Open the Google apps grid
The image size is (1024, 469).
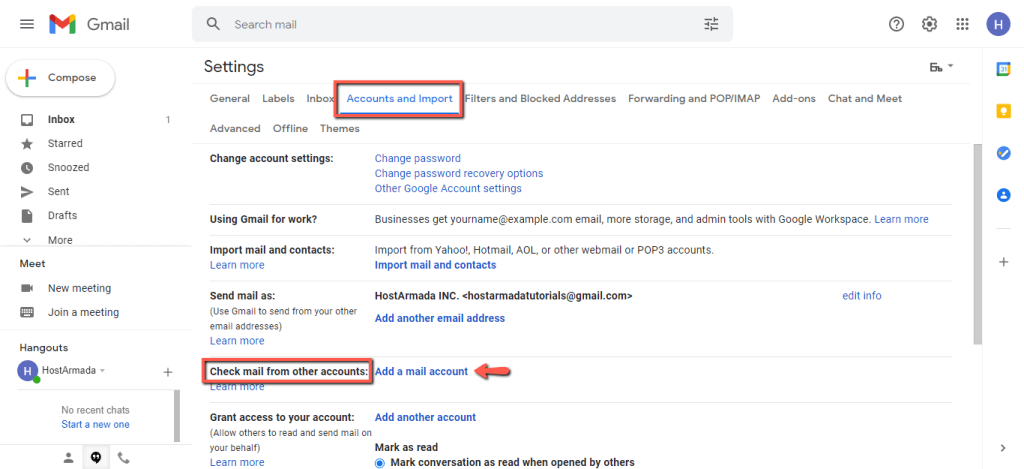(962, 24)
